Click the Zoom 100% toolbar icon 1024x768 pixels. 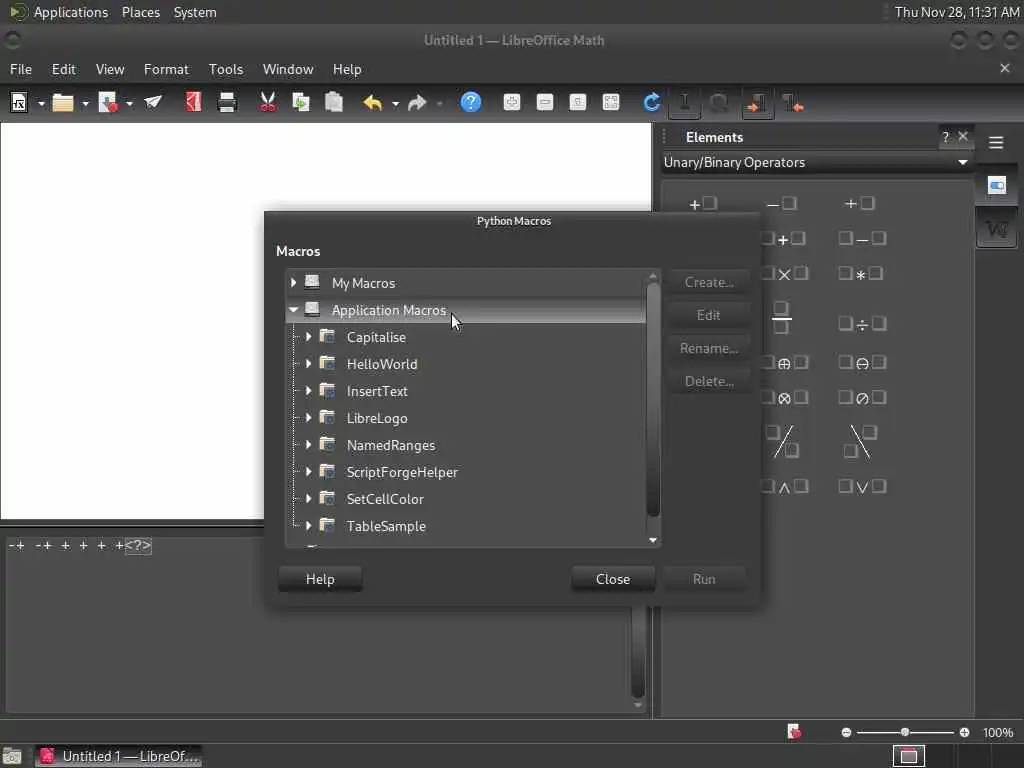[x=578, y=103]
